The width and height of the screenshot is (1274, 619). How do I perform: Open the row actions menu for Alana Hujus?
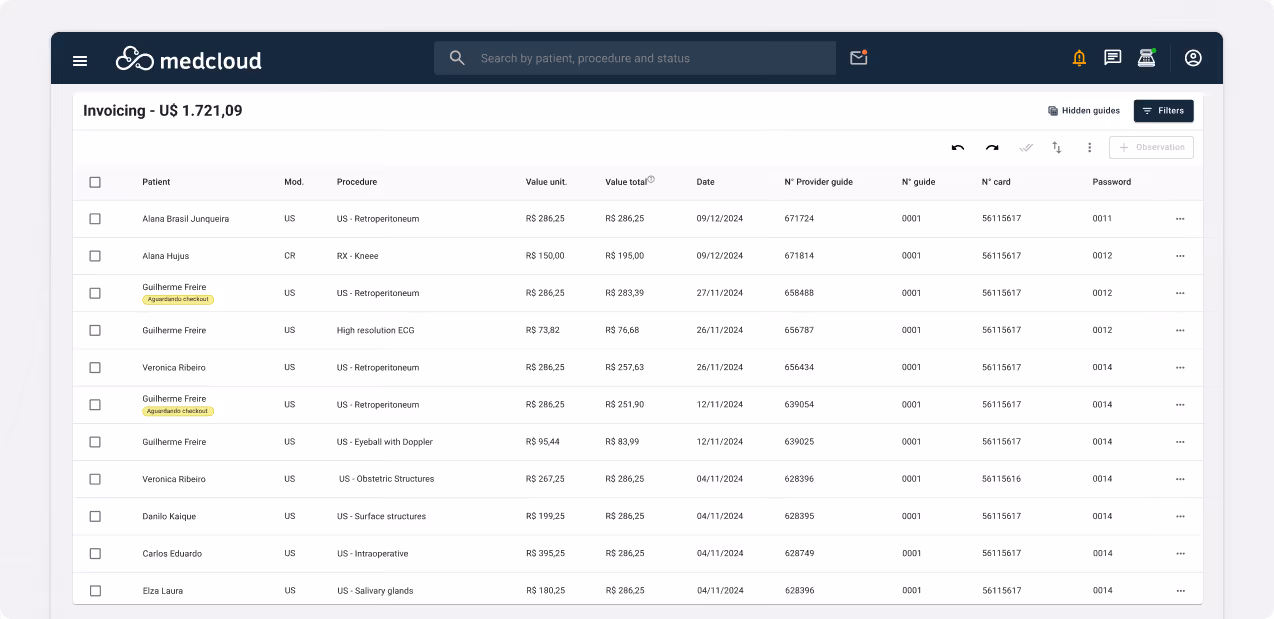1181,255
